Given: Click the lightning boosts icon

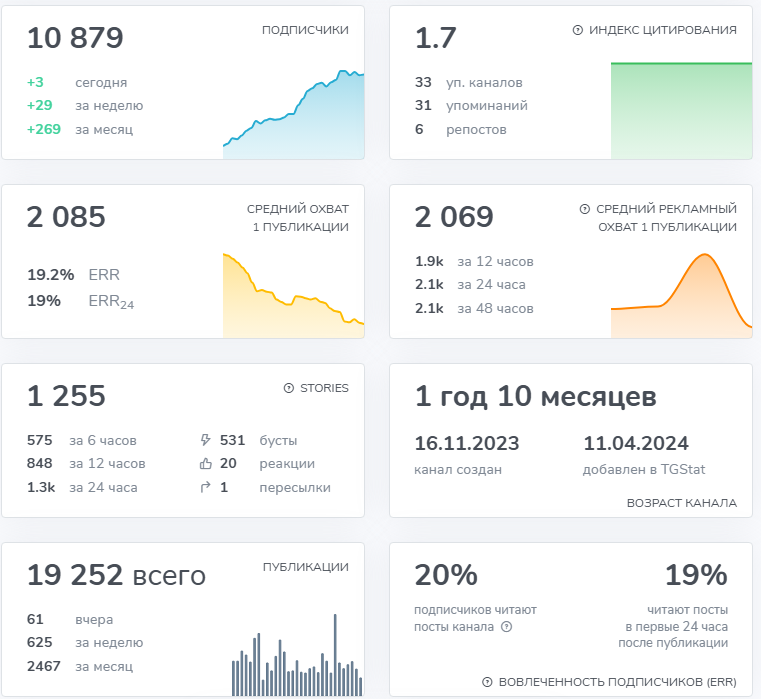Looking at the screenshot, I should (x=206, y=440).
